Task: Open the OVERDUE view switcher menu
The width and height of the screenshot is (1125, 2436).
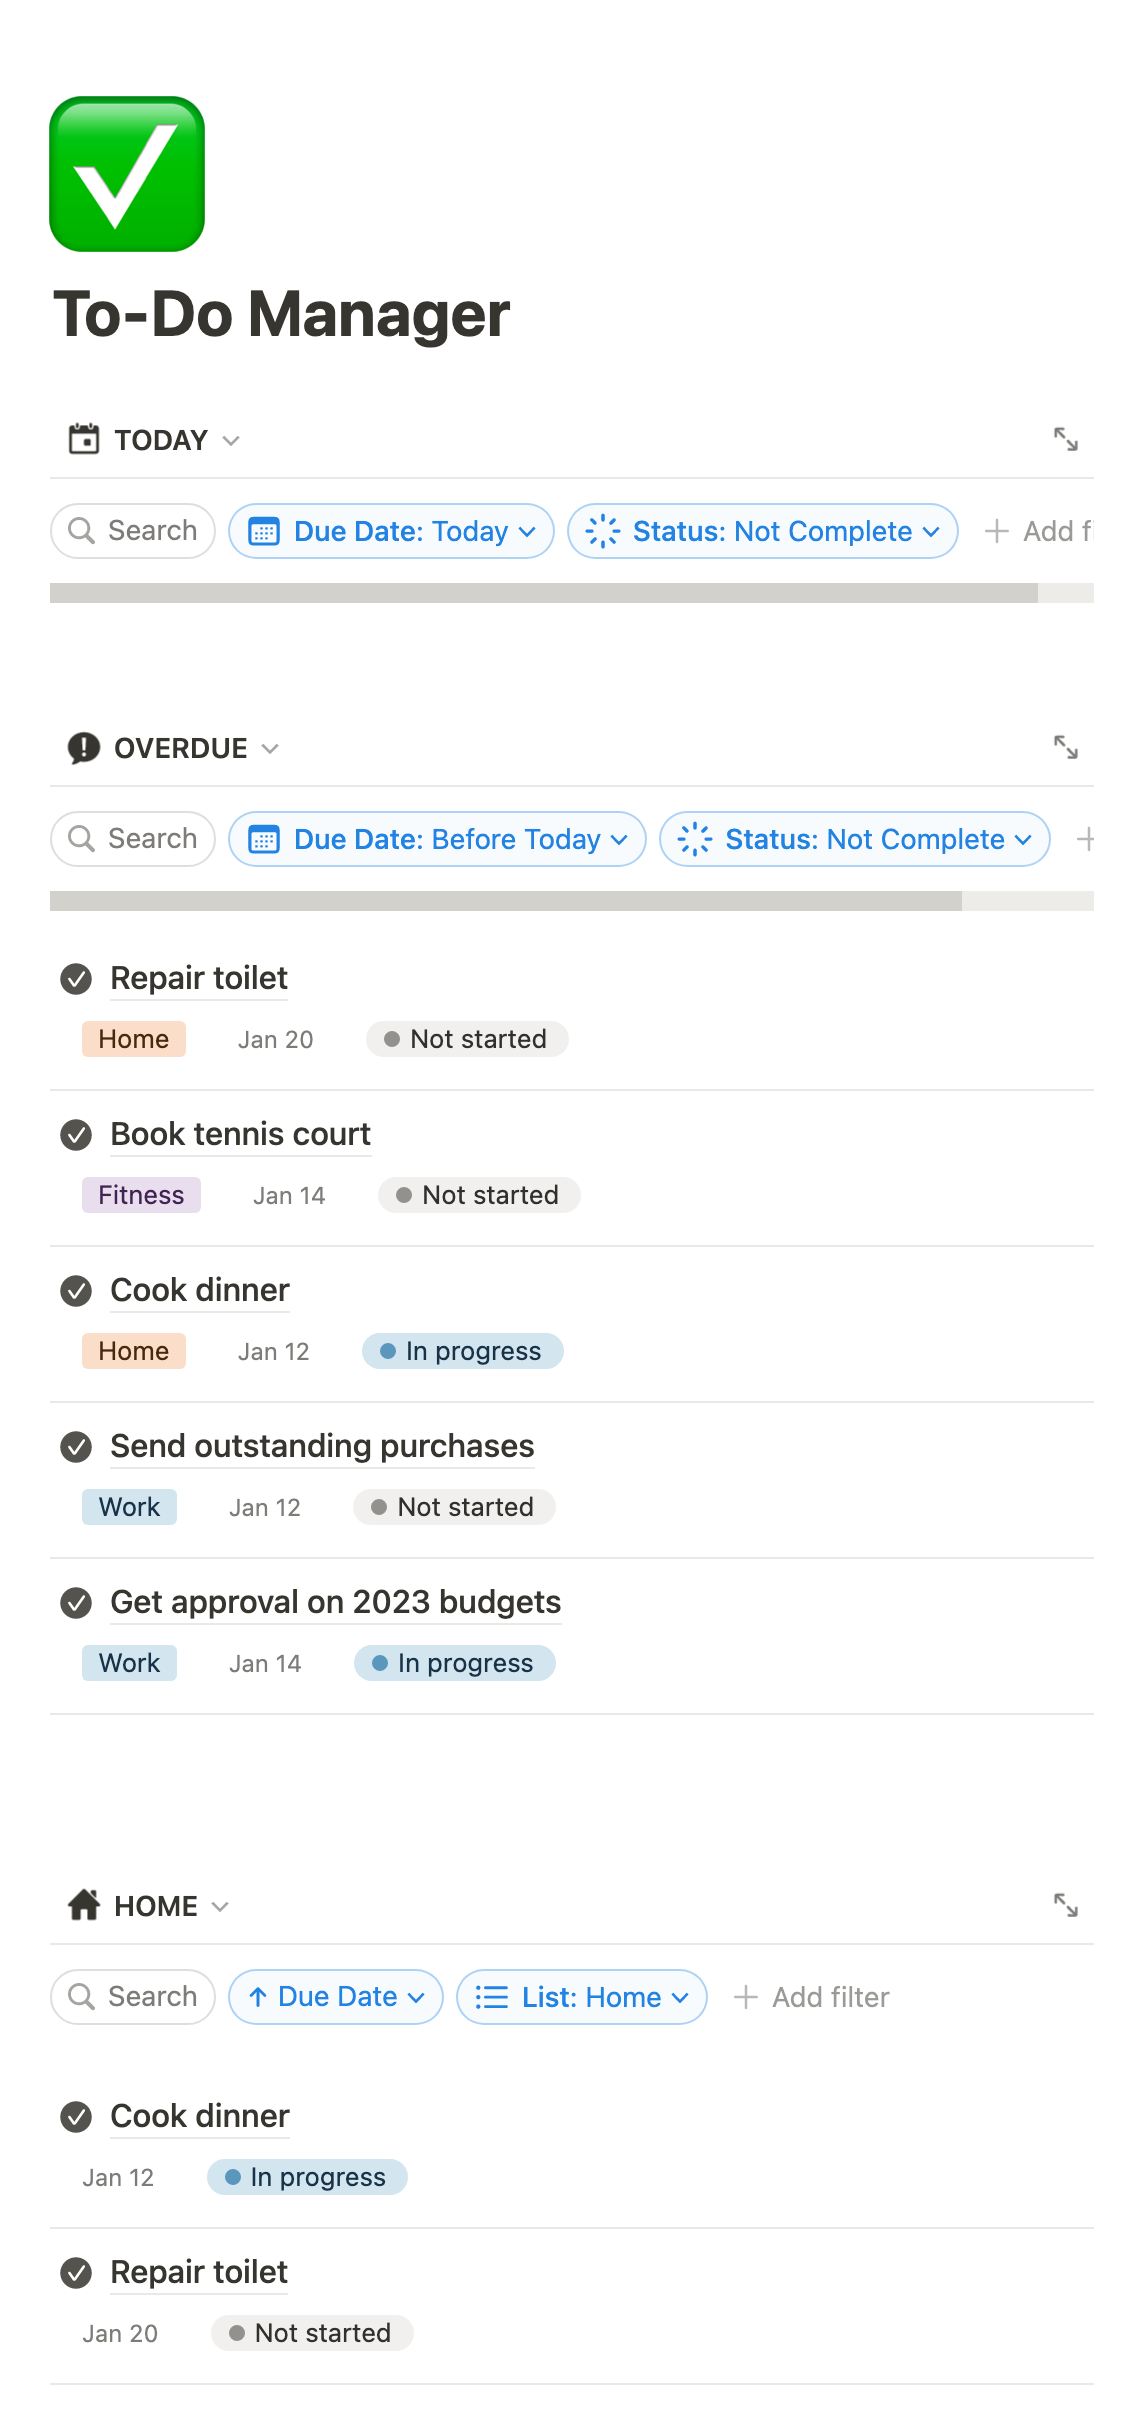Action: pos(180,748)
